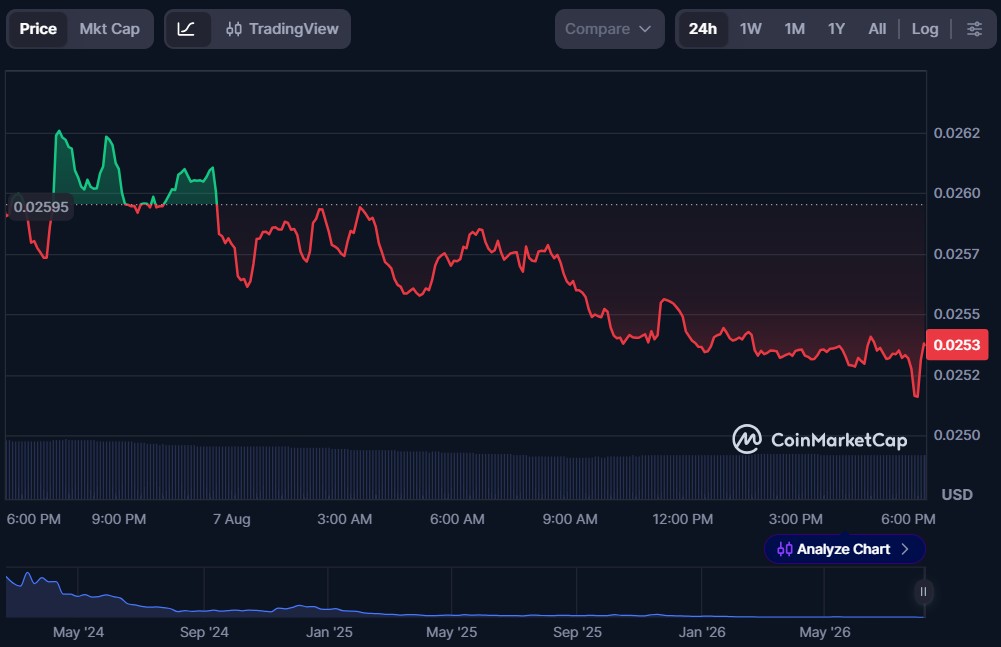Click the Analyze Chart button
This screenshot has height=647, width=1001.
click(844, 549)
